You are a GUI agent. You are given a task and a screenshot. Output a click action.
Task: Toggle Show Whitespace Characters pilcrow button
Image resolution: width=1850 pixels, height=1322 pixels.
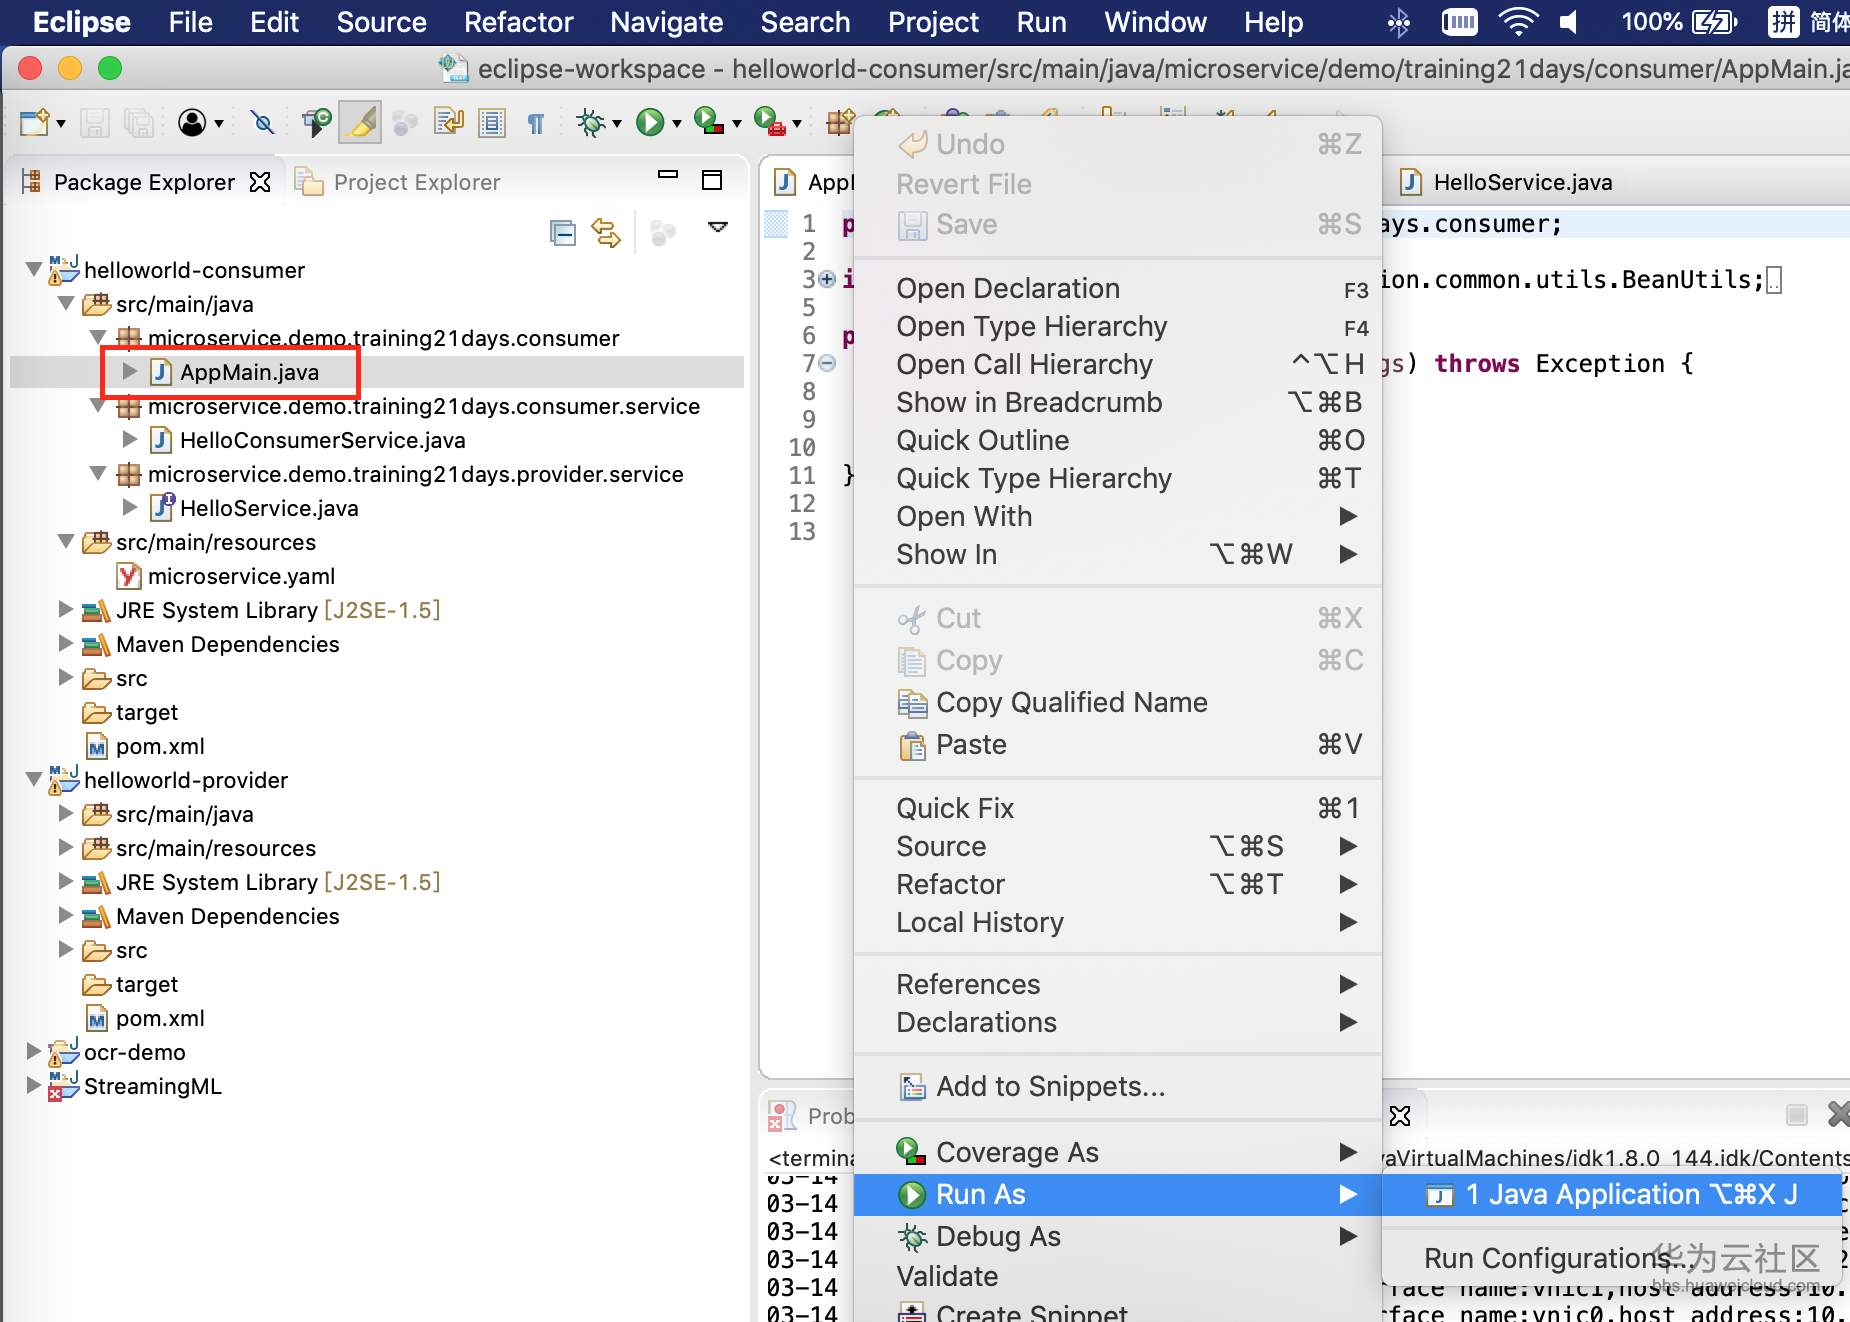(536, 123)
